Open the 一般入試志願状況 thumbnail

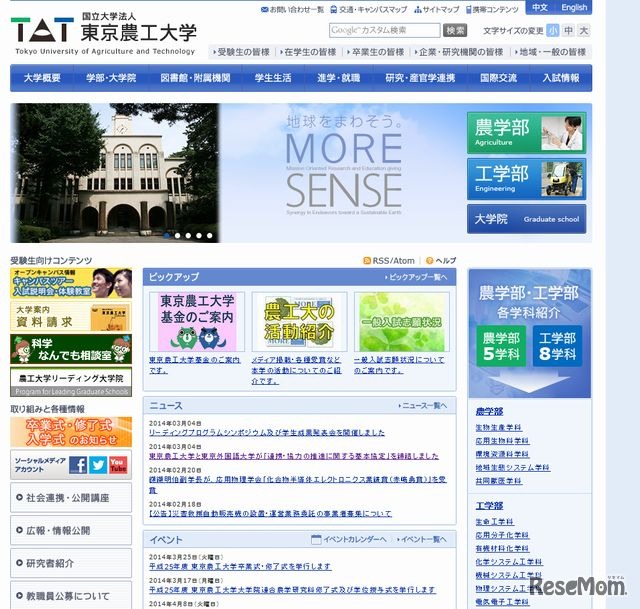click(402, 322)
